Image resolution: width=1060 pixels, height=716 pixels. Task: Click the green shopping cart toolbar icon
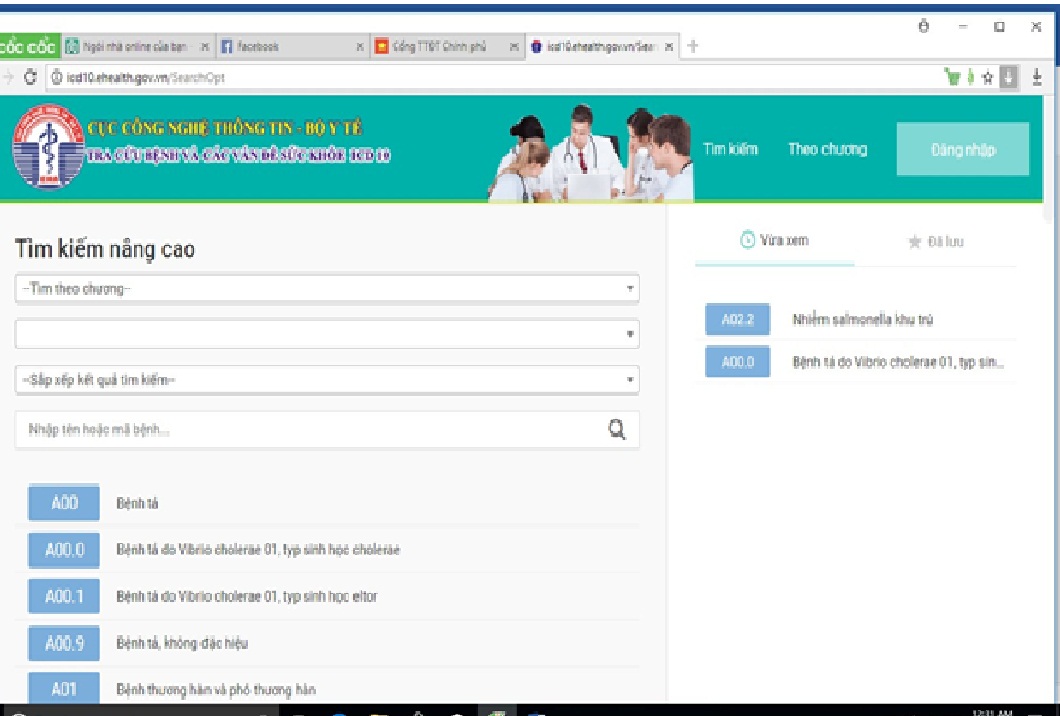point(953,77)
